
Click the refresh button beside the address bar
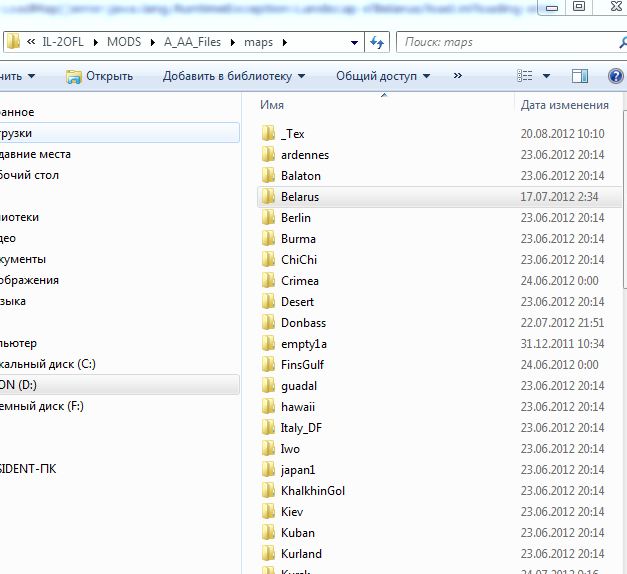[x=377, y=42]
